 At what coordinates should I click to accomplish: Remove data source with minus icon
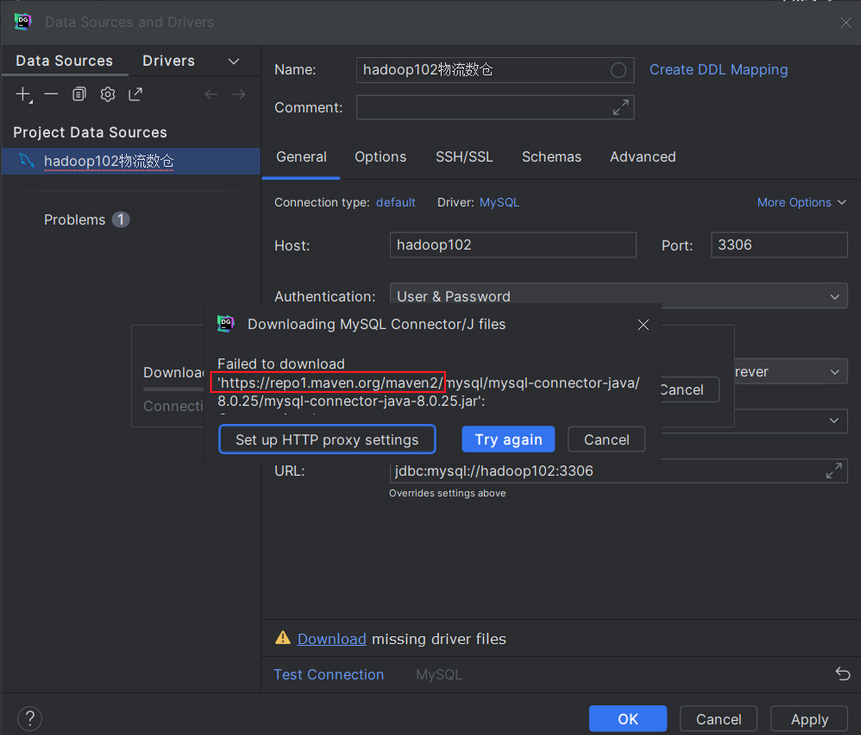[51, 94]
